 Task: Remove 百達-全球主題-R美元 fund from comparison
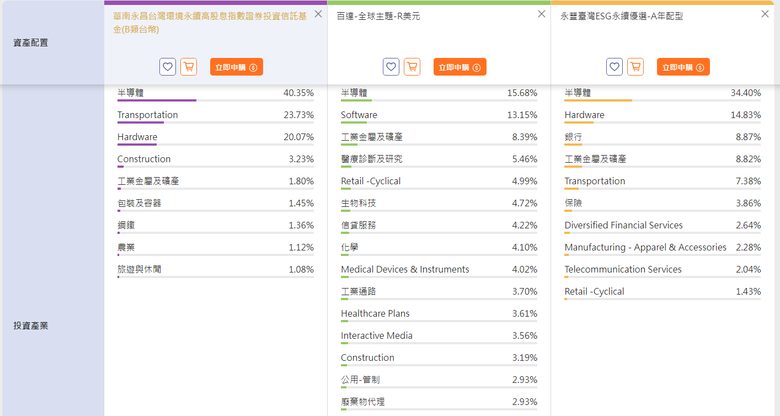pos(542,14)
